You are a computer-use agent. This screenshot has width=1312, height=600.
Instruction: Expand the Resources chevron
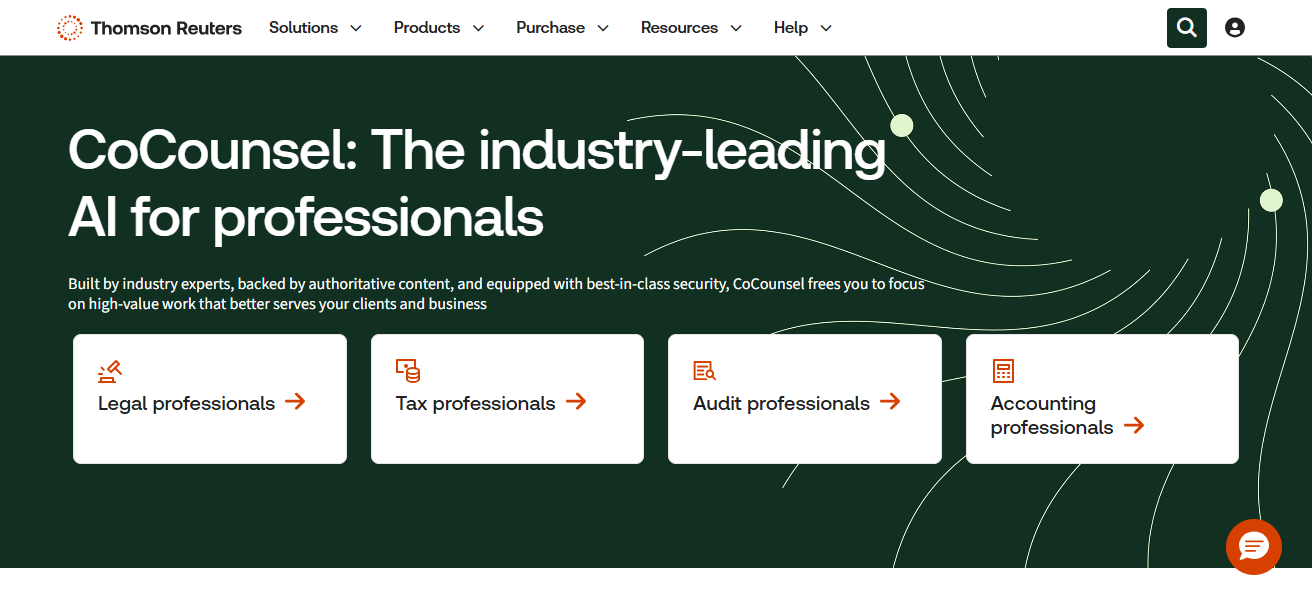click(736, 29)
